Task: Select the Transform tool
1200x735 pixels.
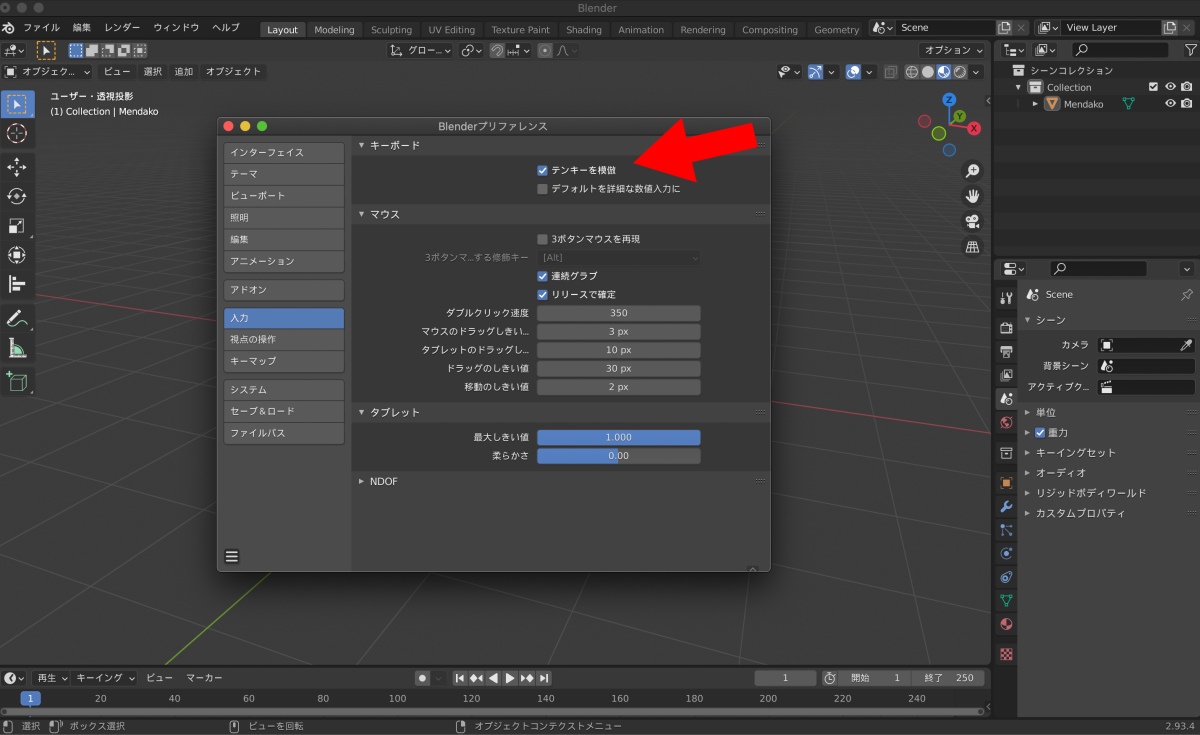Action: pos(17,255)
